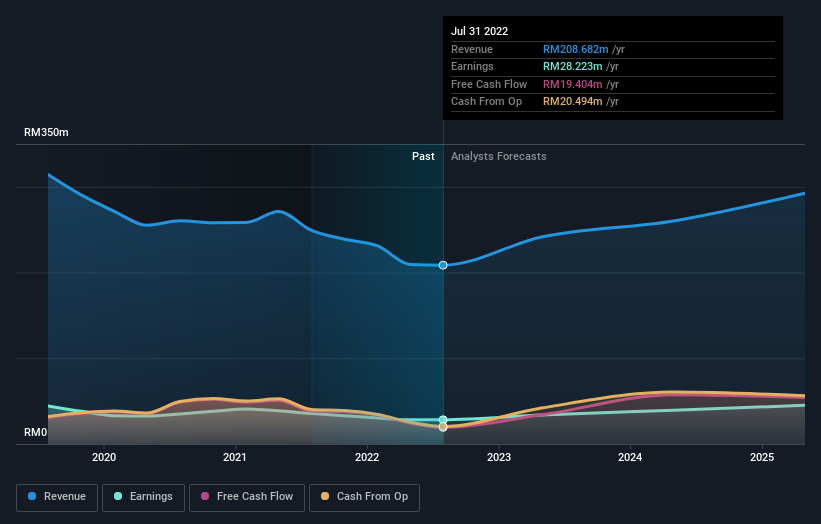Click the Revenue row label in tooltip
This screenshot has width=821, height=524.
point(472,49)
